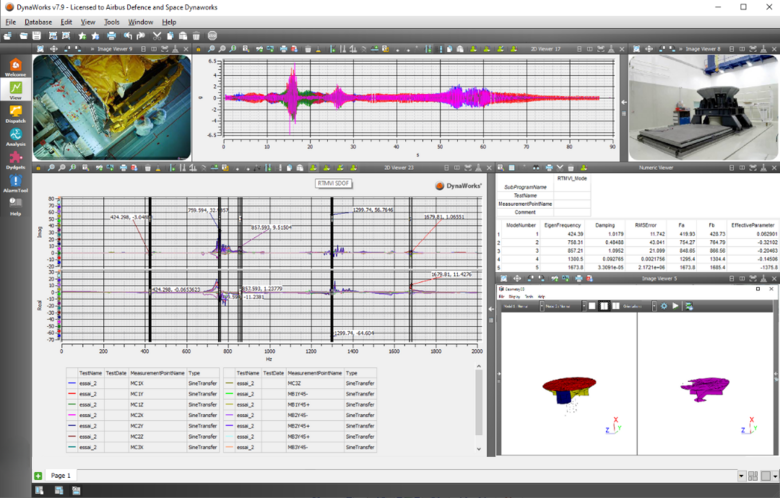Click the printer icon in the Image Viewer 5 toolbar
The width and height of the screenshot is (780, 498).
579,279
